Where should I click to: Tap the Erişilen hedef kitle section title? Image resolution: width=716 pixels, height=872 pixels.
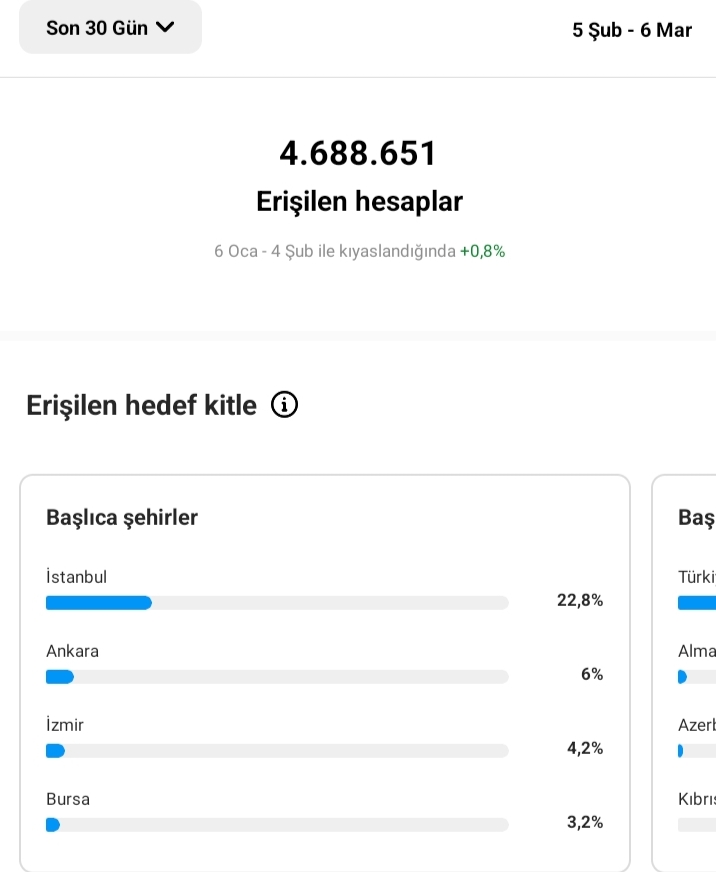(141, 405)
